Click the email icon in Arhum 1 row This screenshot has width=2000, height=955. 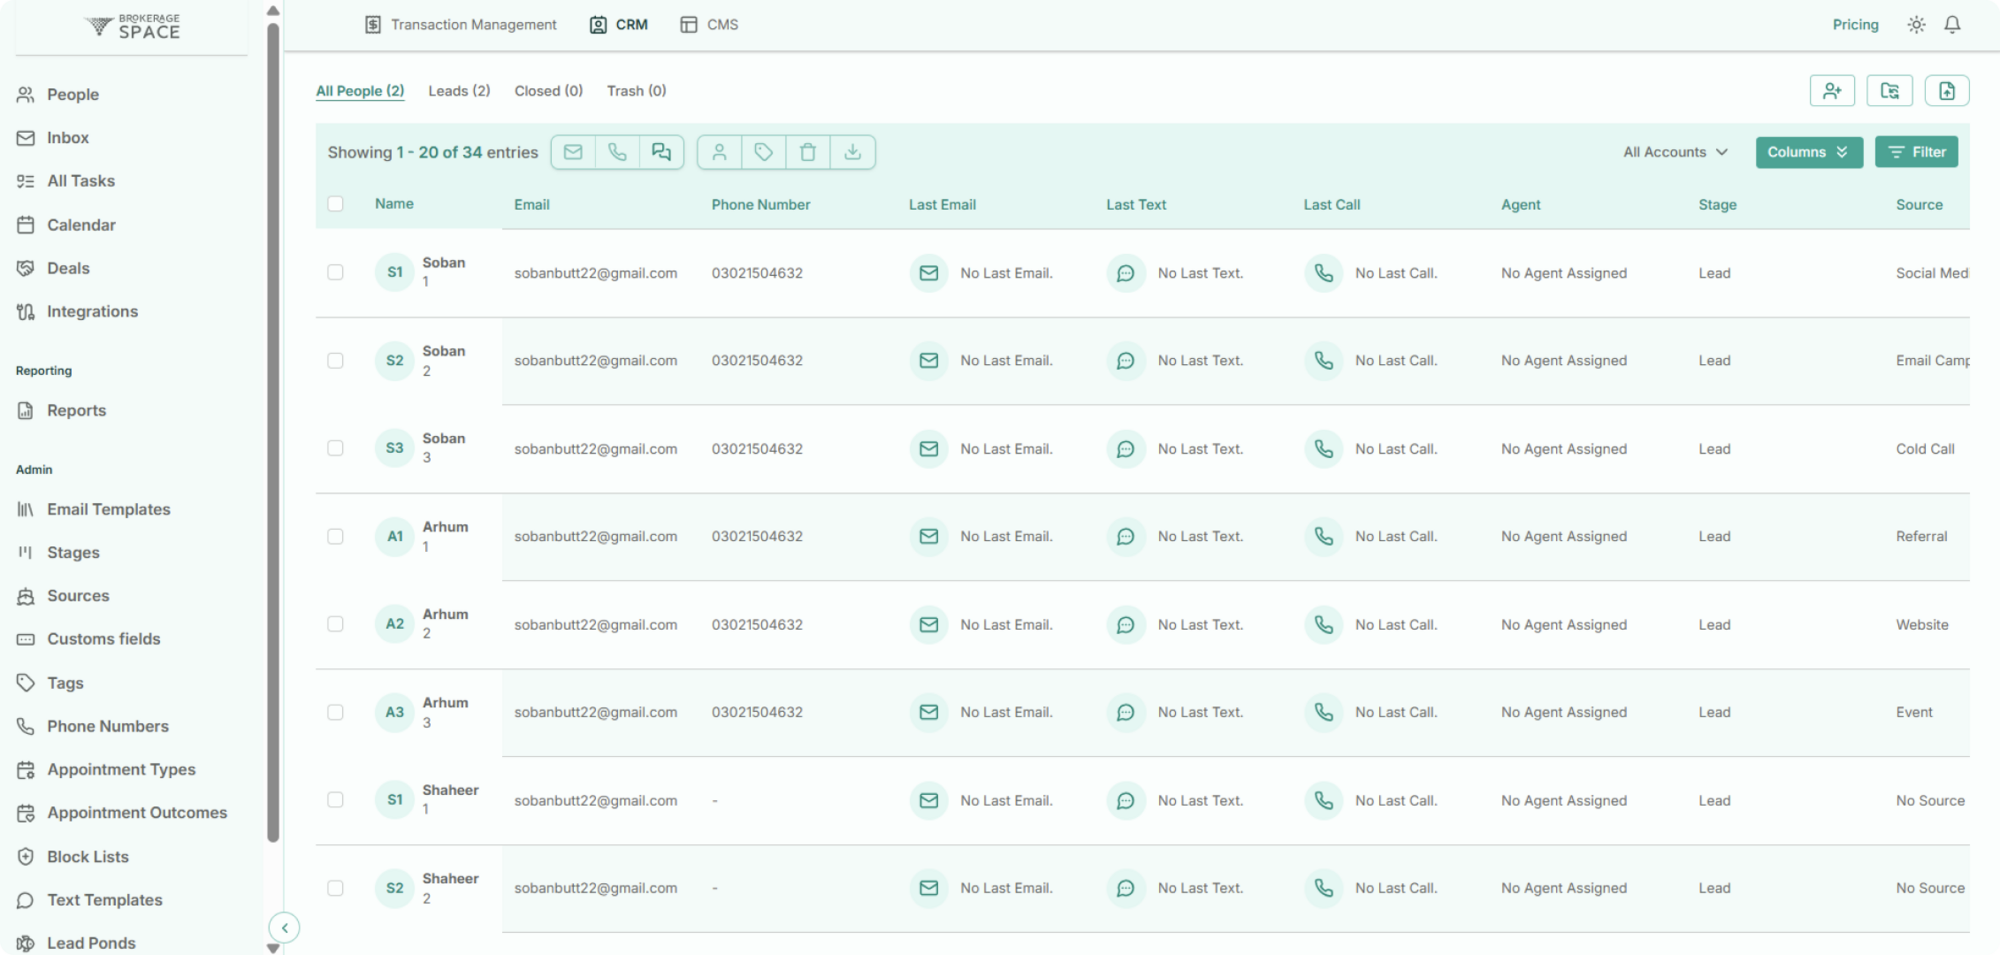928,537
